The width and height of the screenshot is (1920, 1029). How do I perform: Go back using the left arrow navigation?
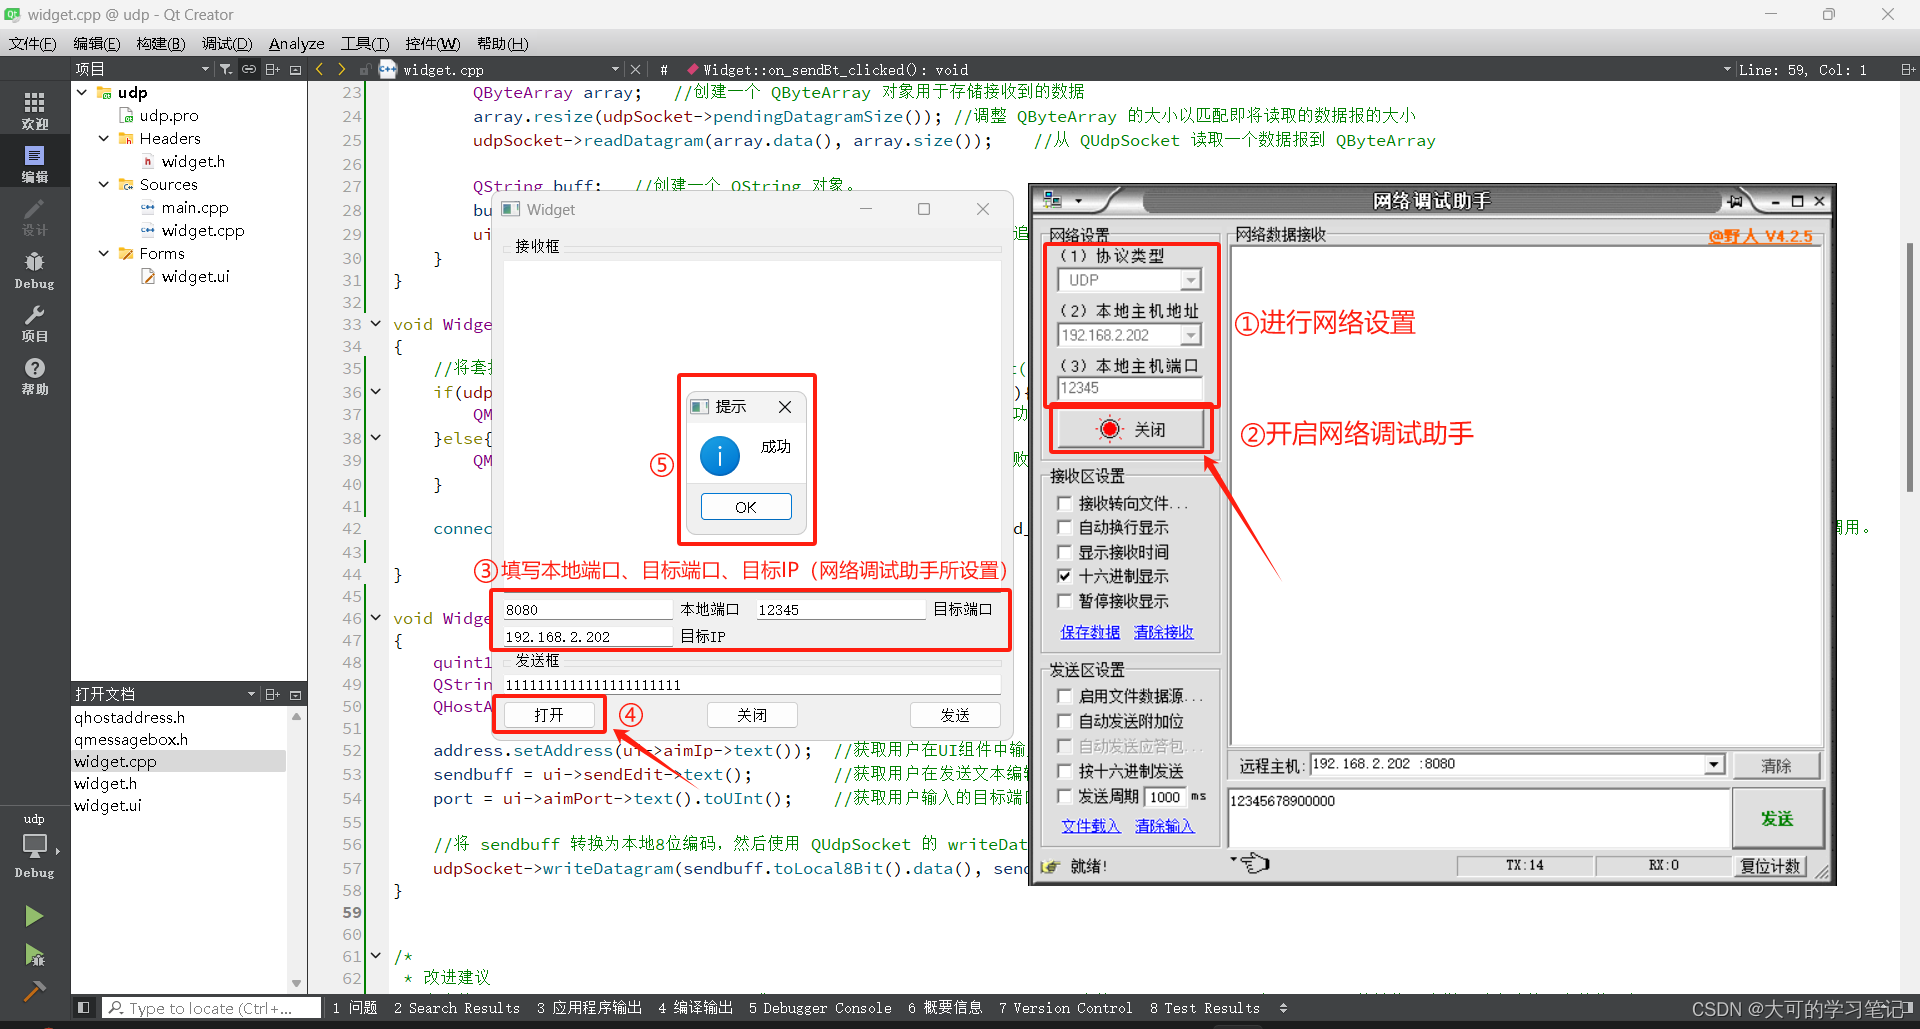coord(319,69)
